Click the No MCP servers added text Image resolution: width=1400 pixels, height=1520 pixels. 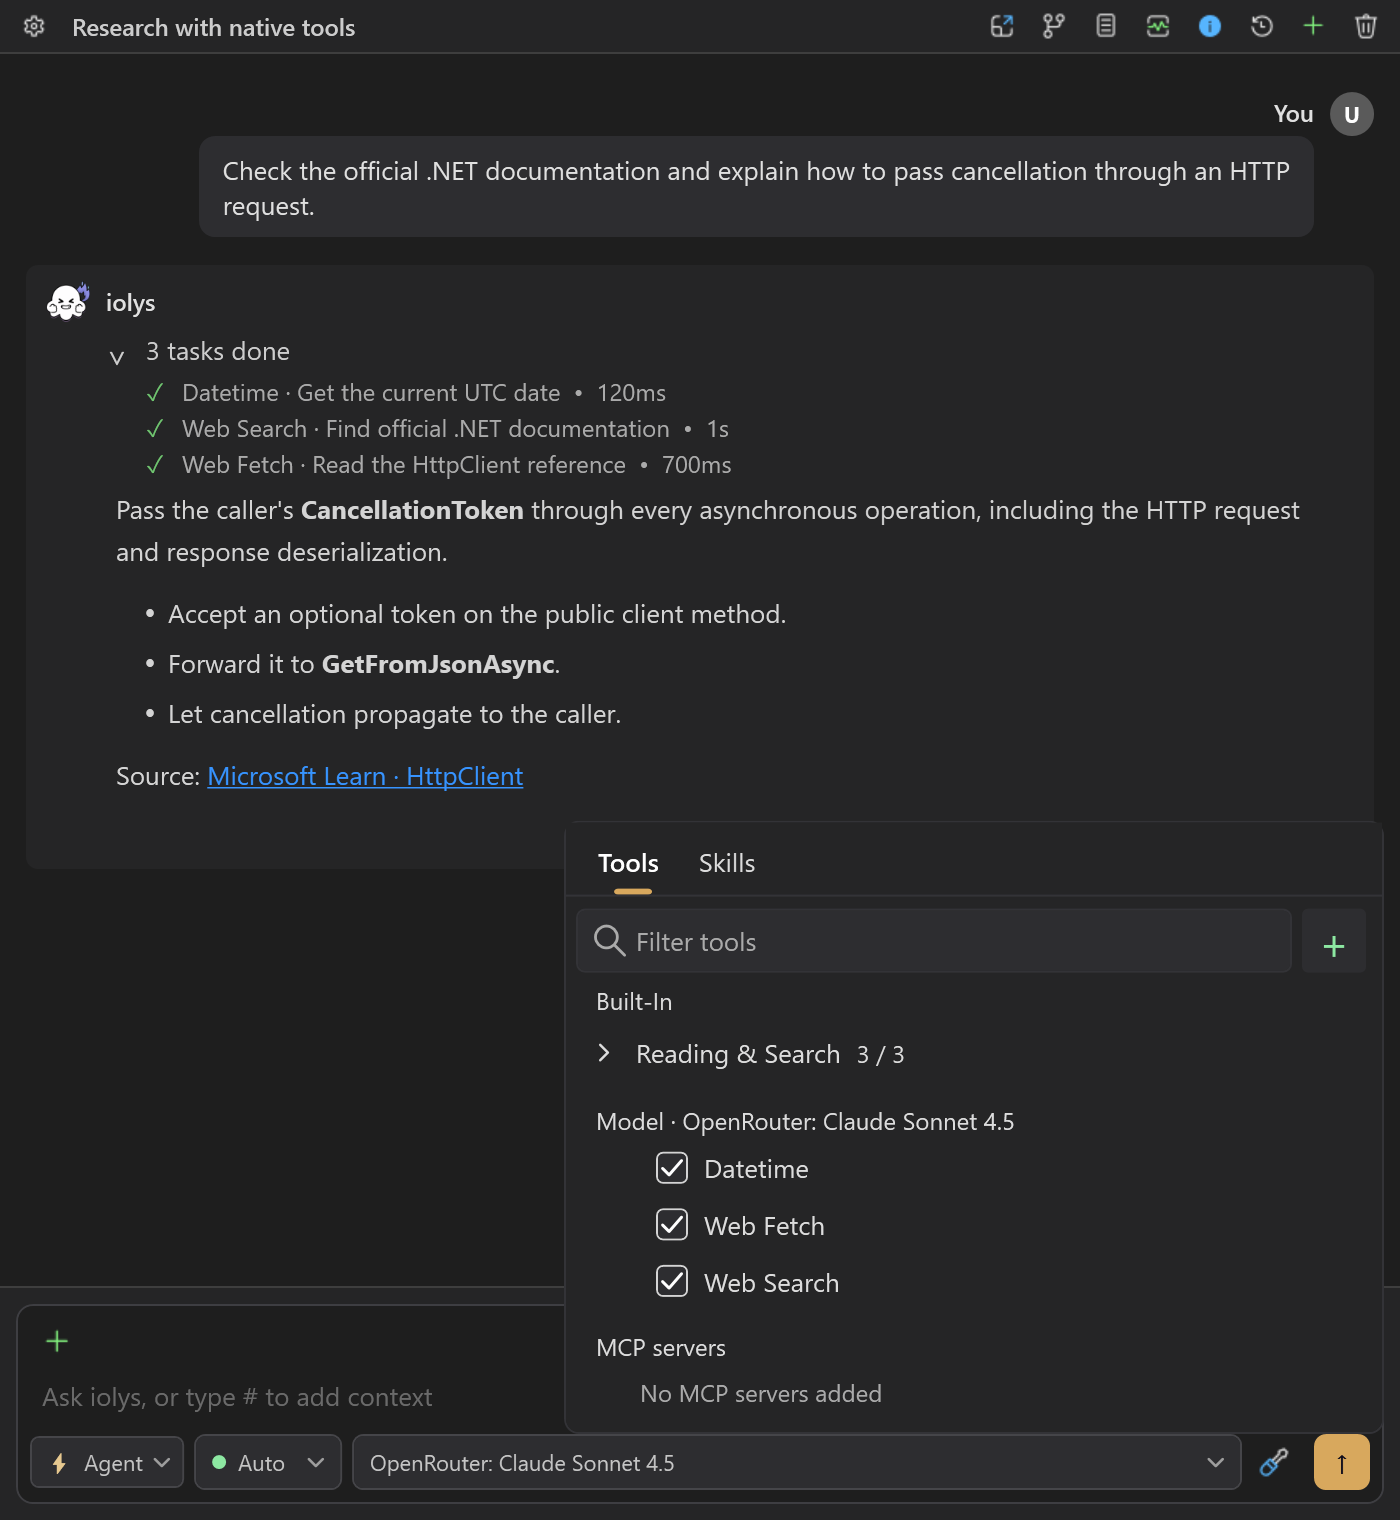(761, 1393)
